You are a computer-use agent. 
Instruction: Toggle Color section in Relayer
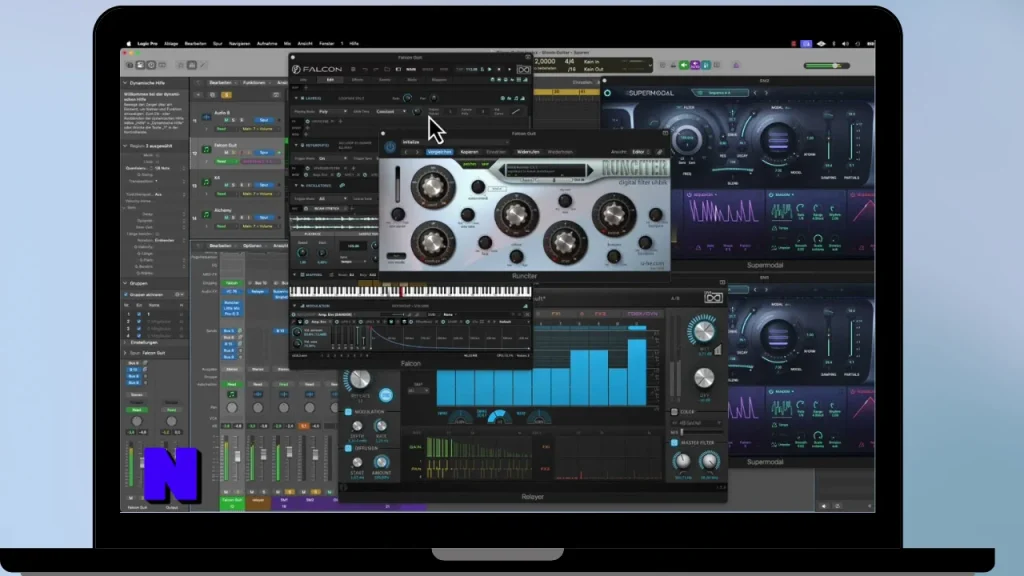[x=675, y=412]
